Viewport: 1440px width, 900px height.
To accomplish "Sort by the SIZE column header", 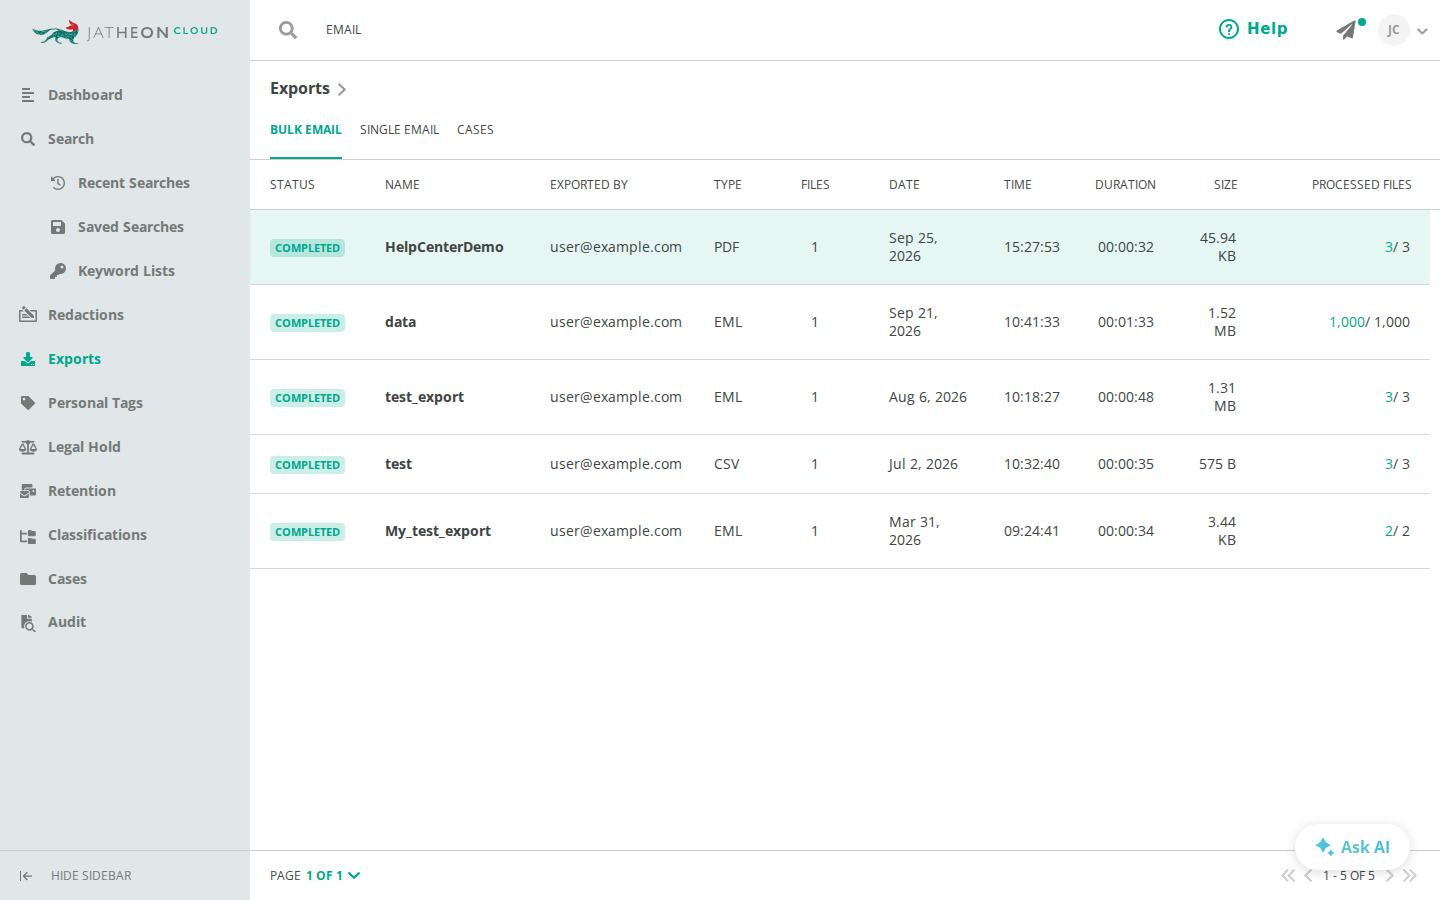I will (x=1226, y=185).
